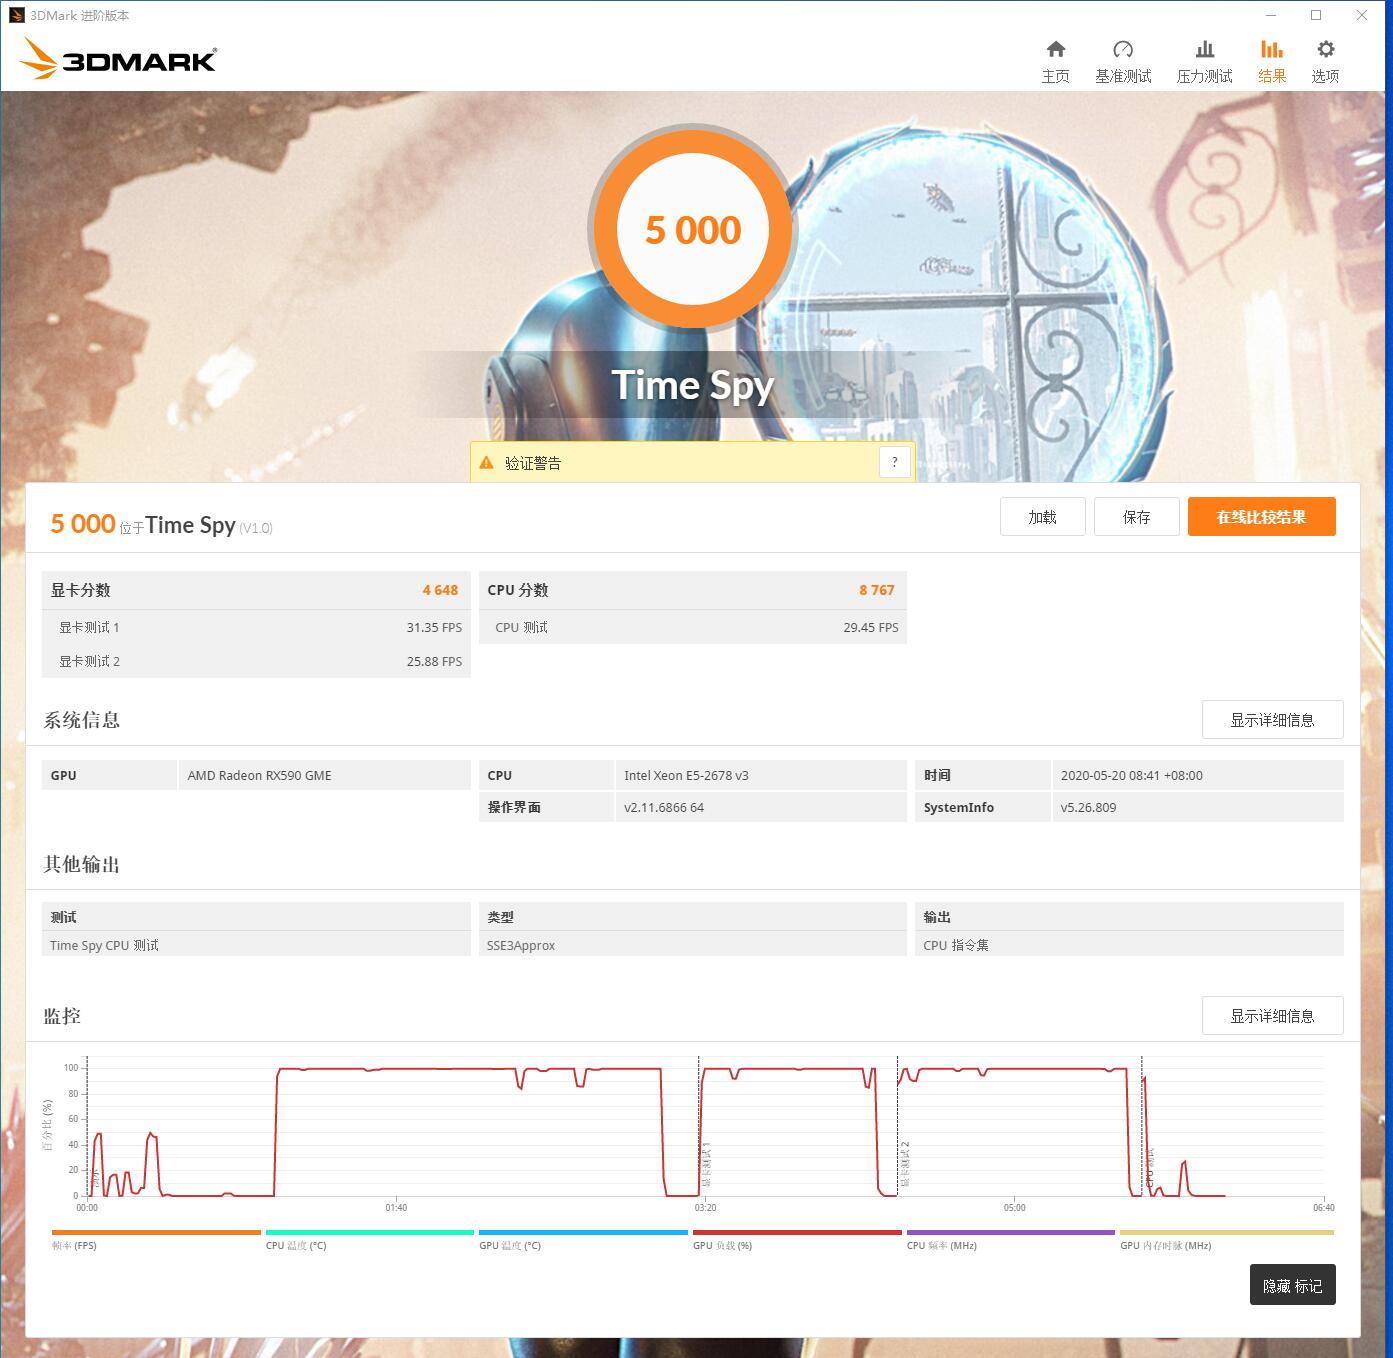
Task: Click the 加载 load button
Action: click(x=1042, y=516)
